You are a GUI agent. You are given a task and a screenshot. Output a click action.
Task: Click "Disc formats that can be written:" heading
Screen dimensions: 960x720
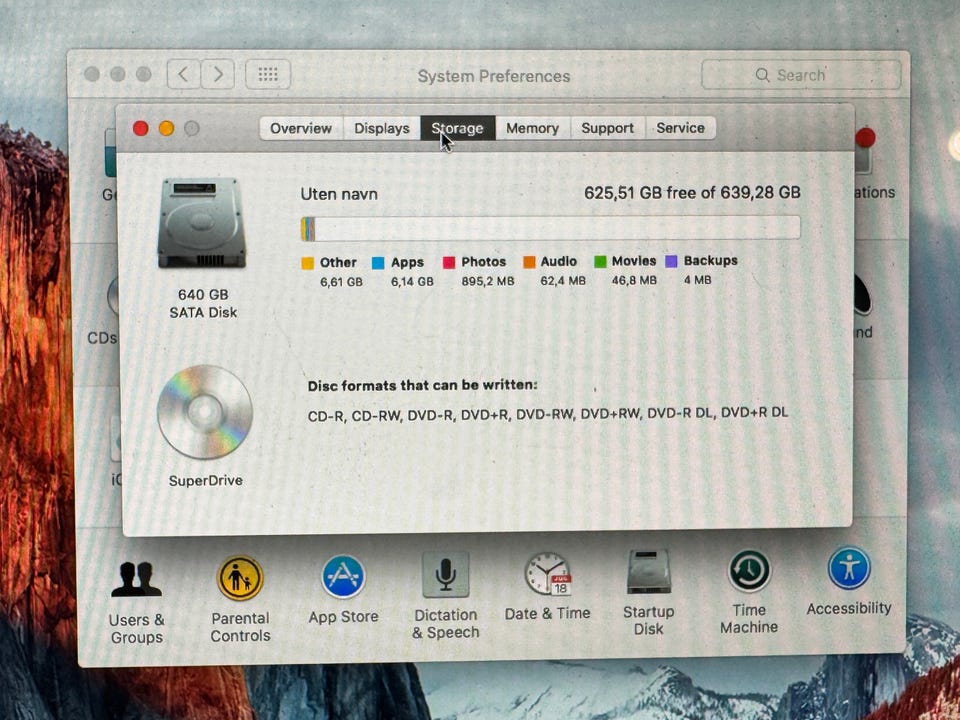pos(422,386)
